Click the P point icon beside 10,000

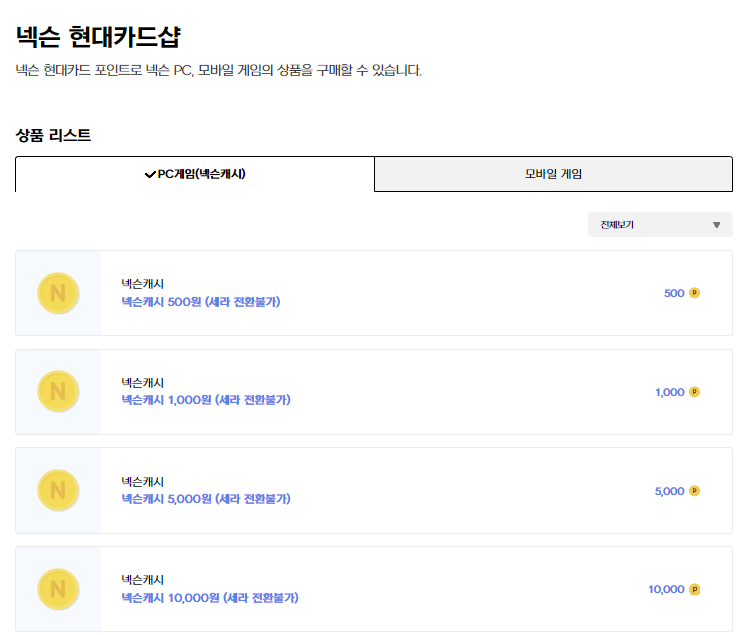(694, 590)
